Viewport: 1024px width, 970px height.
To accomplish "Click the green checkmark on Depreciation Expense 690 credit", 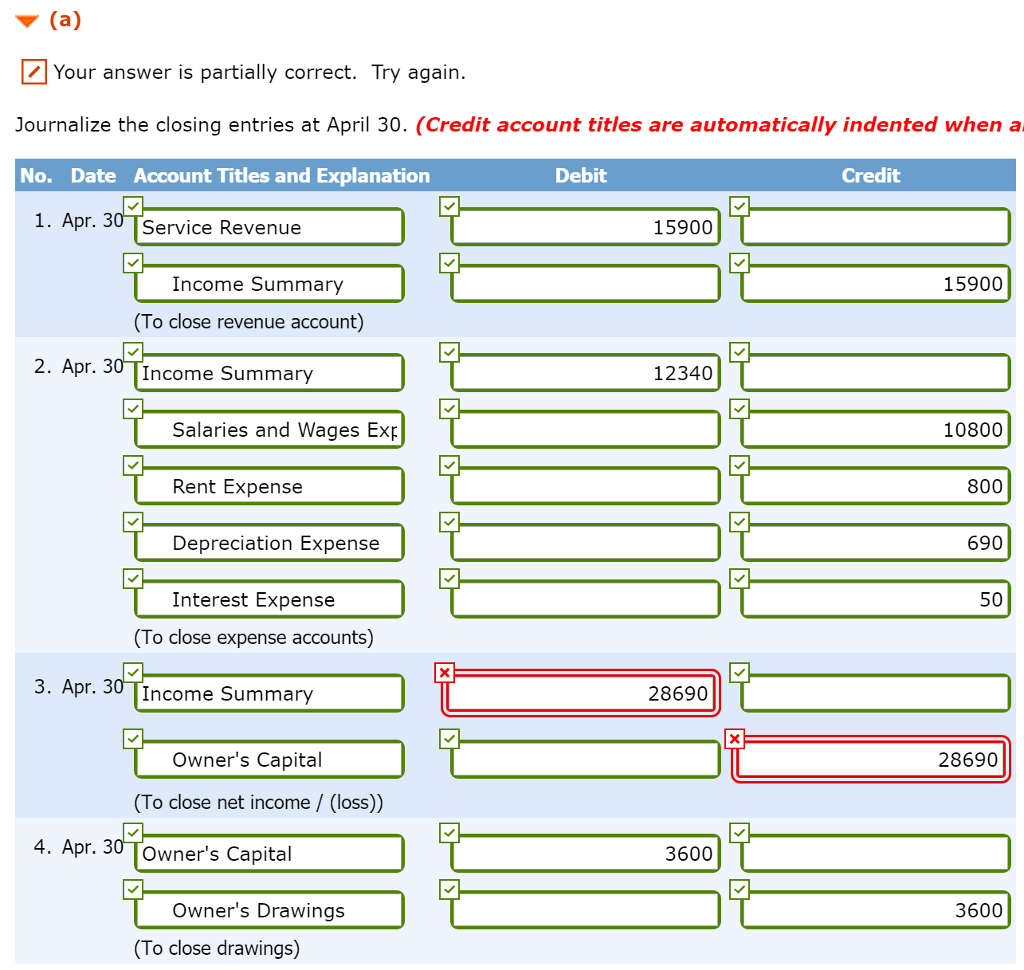I will point(740,521).
